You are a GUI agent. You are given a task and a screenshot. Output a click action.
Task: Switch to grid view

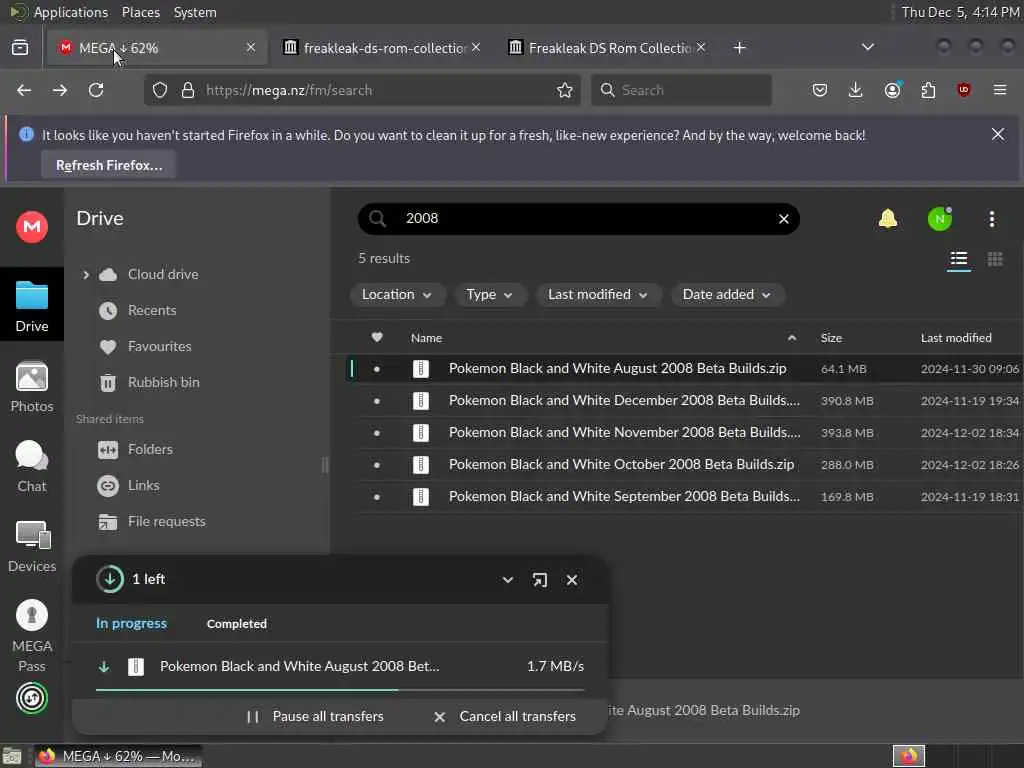[x=995, y=259]
